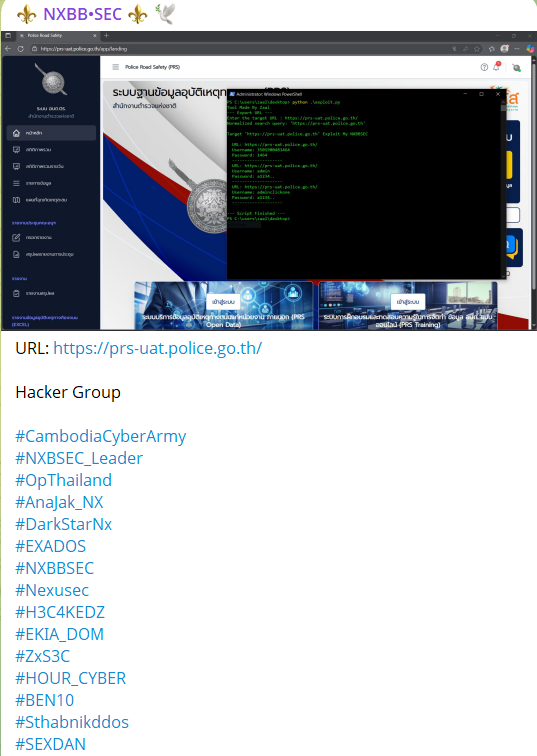Click the new tab plus button

pos(107,36)
